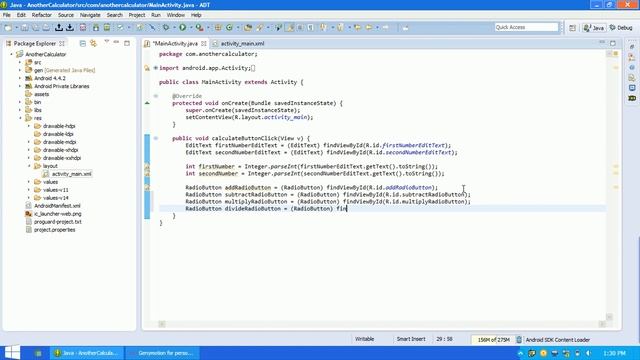
Task: Click the New Java Package icon
Action: pyautogui.click(x=218, y=27)
